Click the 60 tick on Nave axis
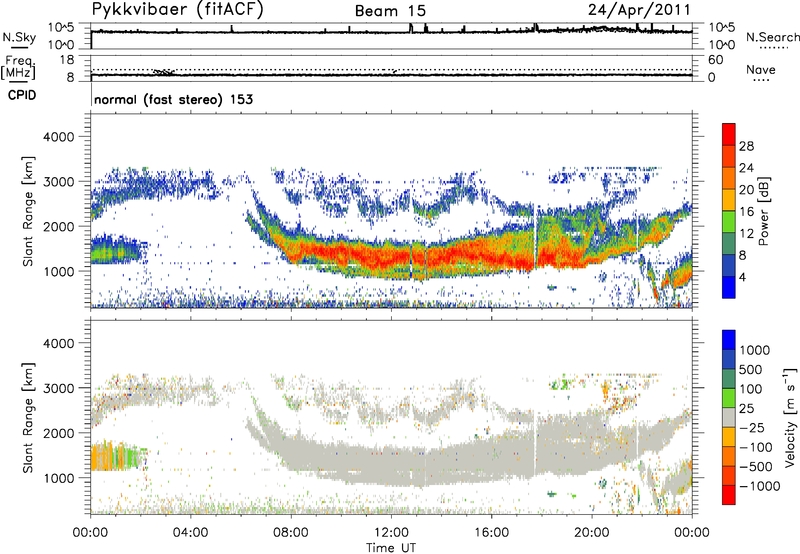 point(715,60)
